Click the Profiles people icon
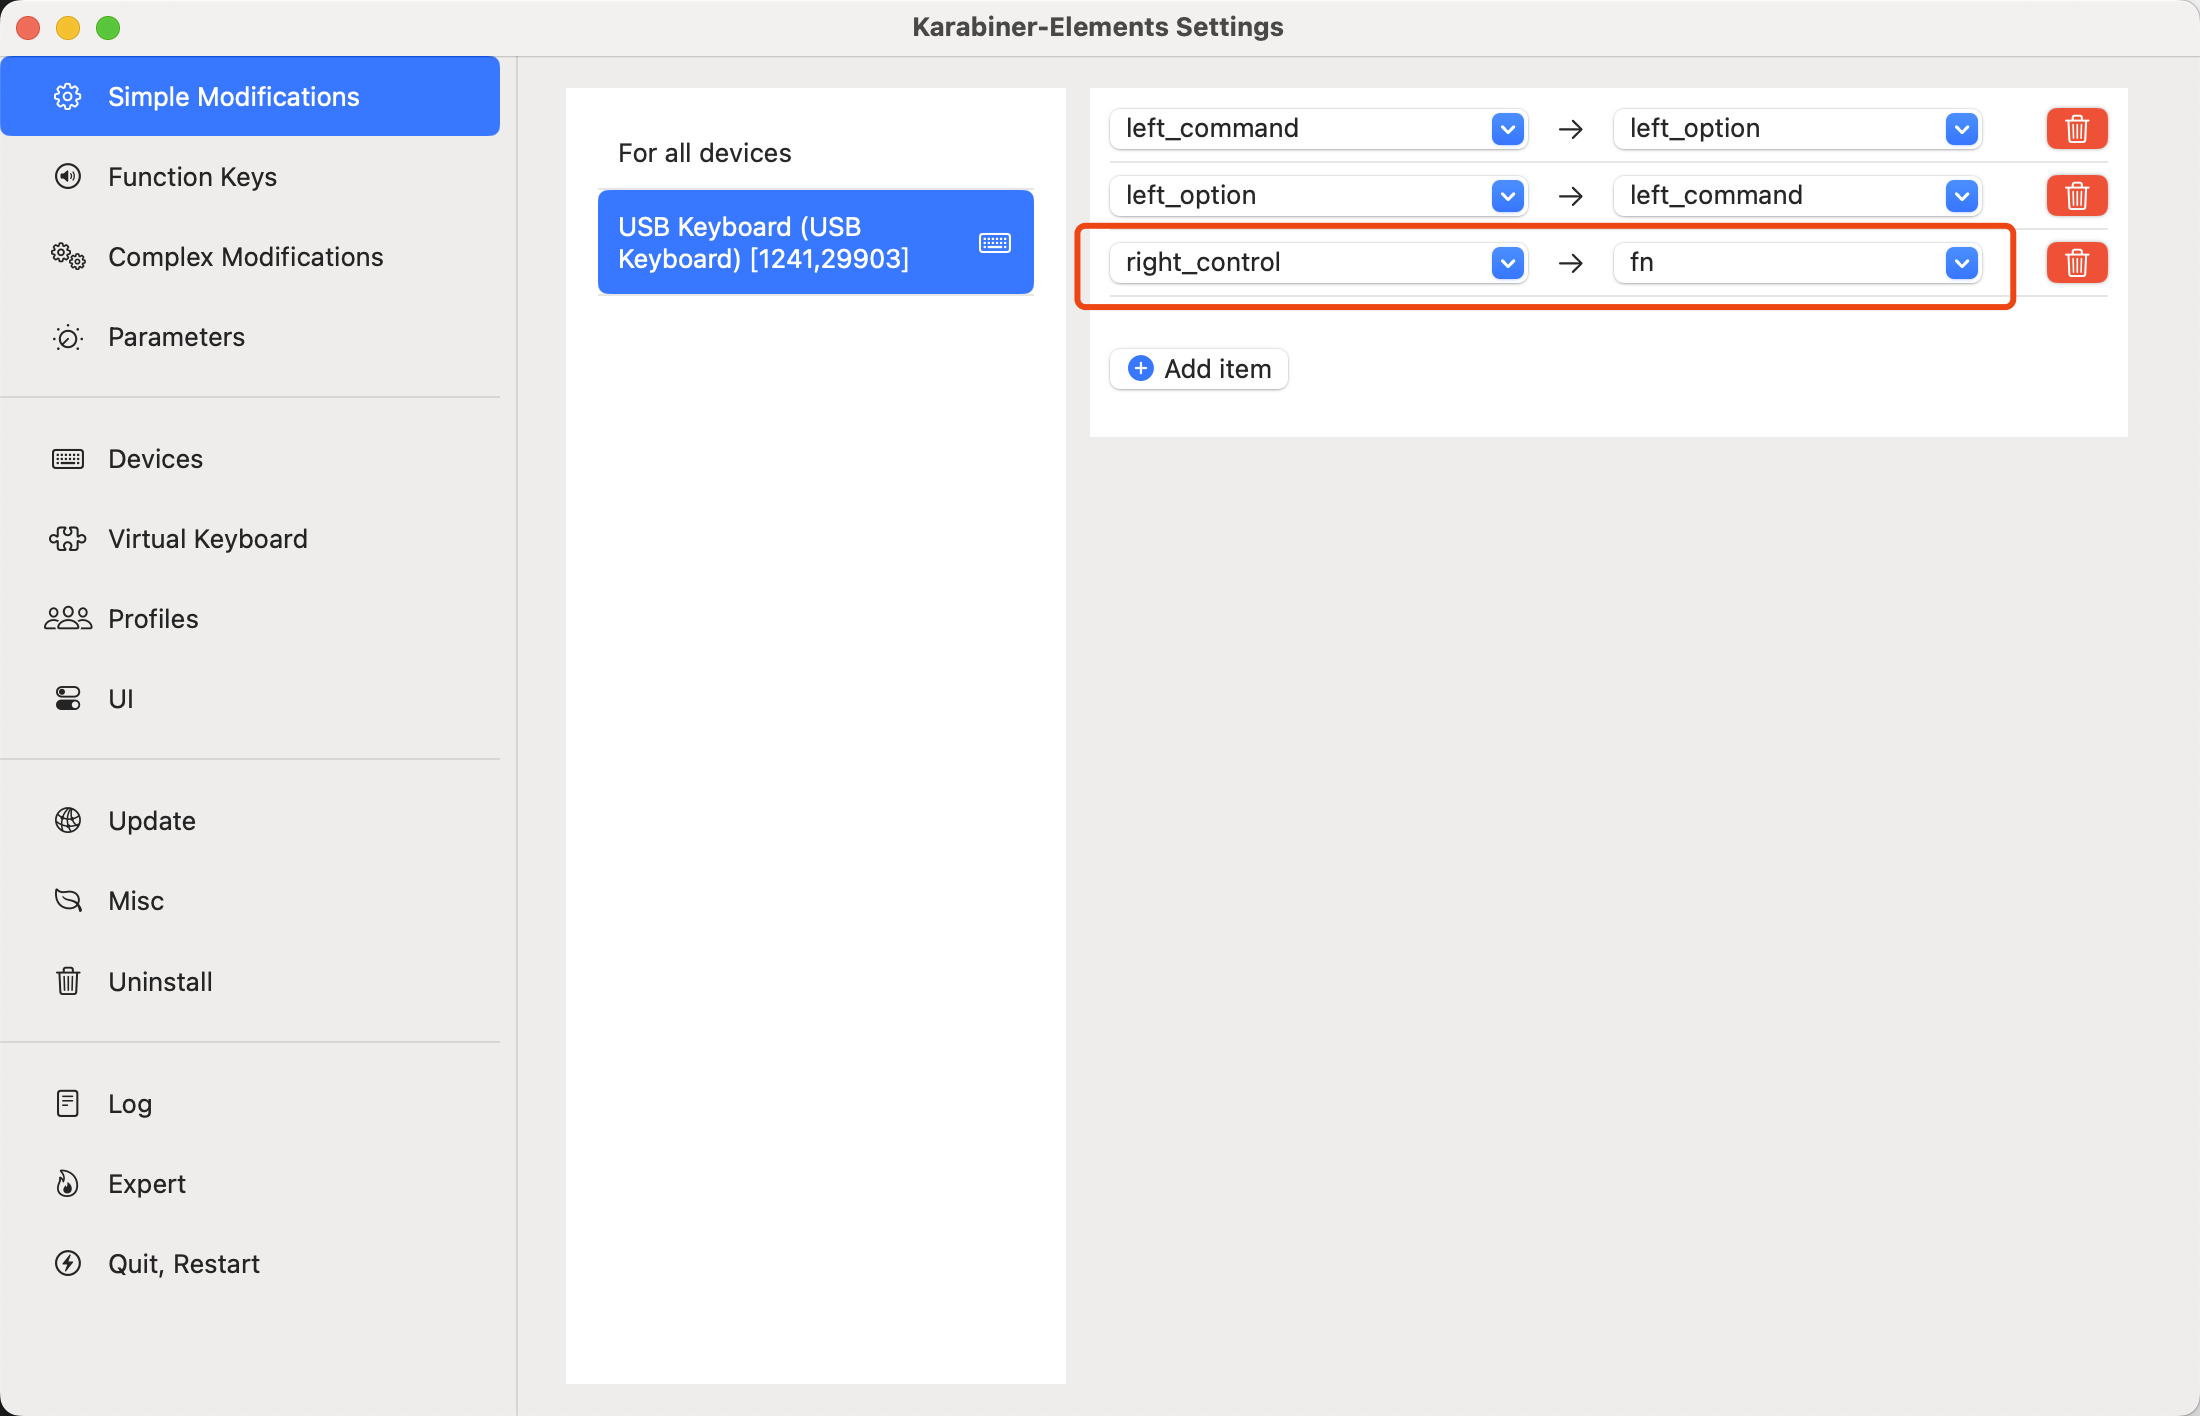The image size is (2200, 1416). point(68,619)
